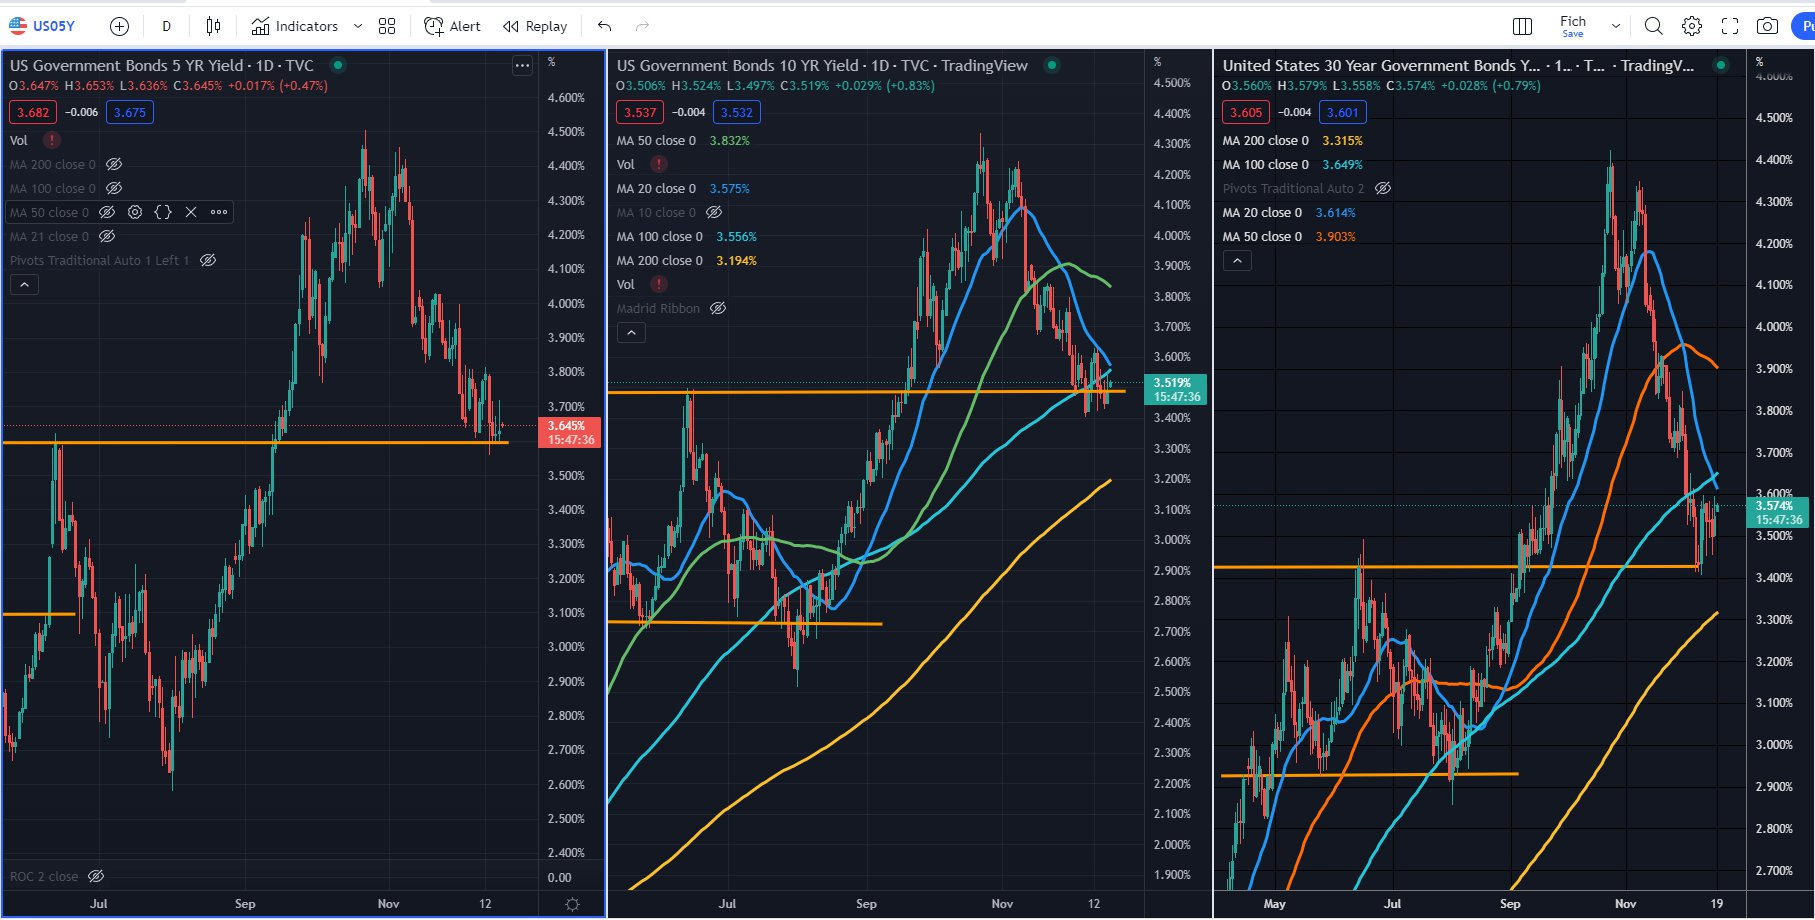Enter fullscreen mode
1815x920 pixels.
click(1730, 26)
